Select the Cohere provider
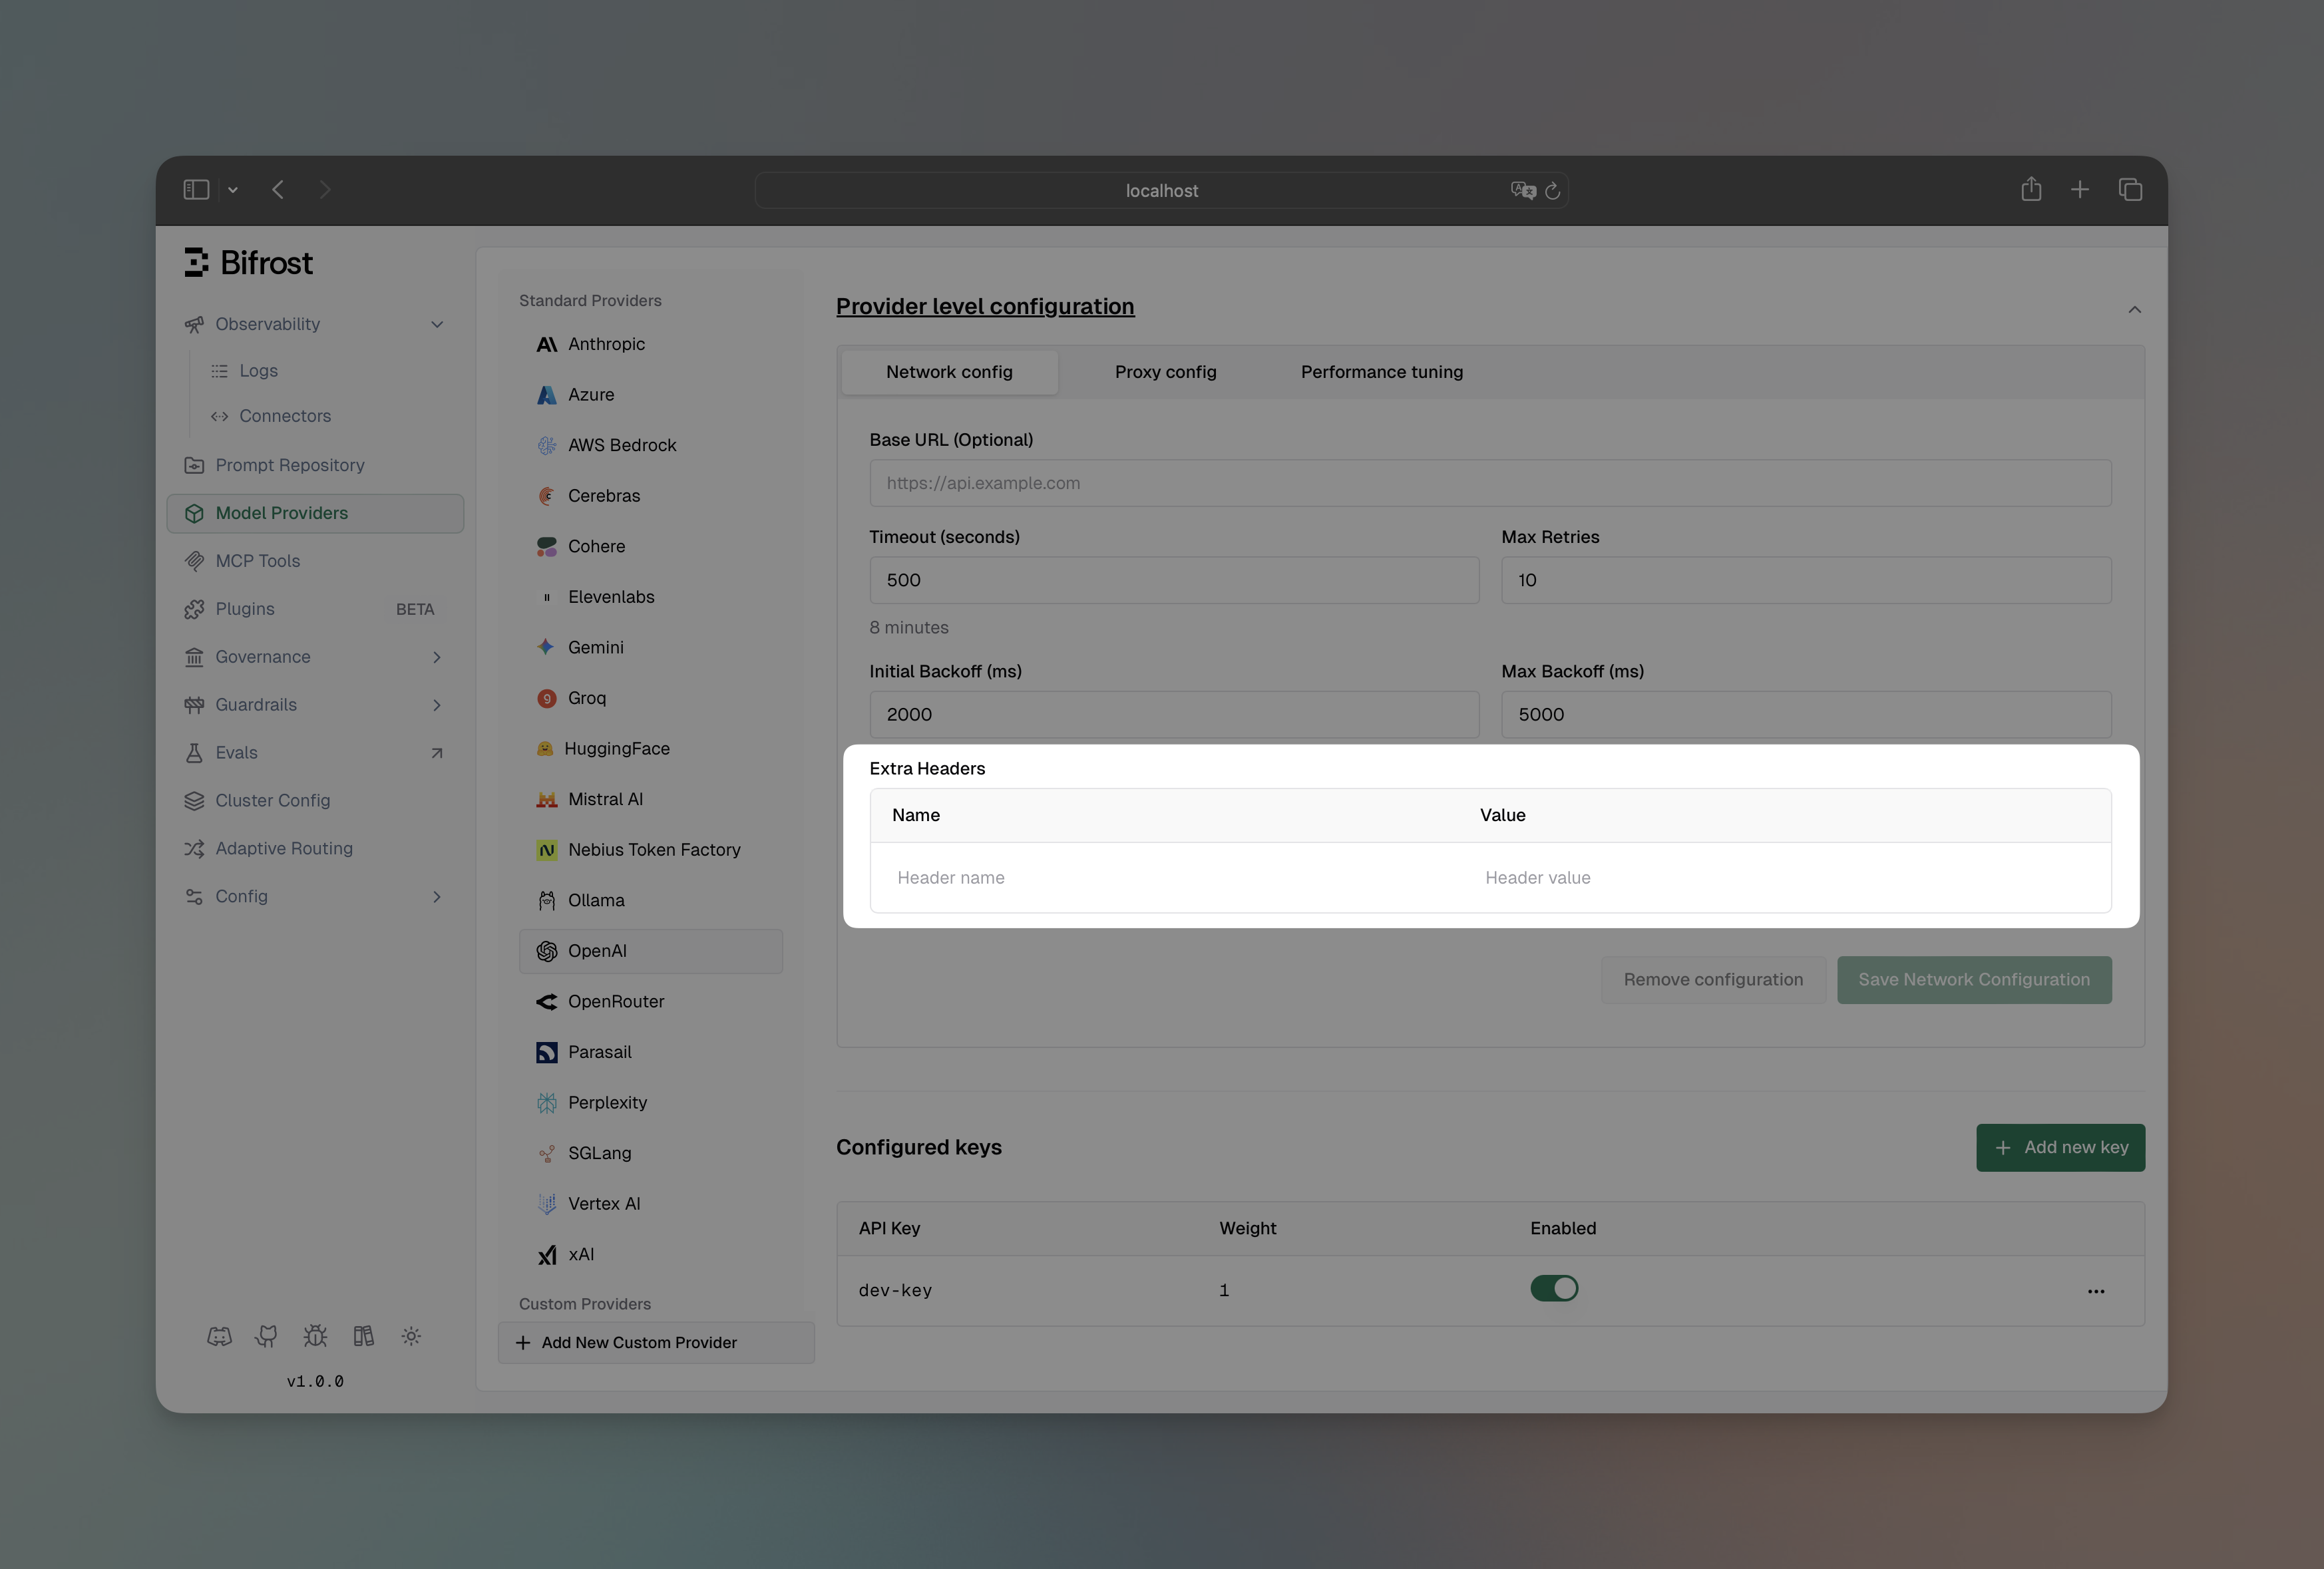2324x1569 pixels. [650, 546]
